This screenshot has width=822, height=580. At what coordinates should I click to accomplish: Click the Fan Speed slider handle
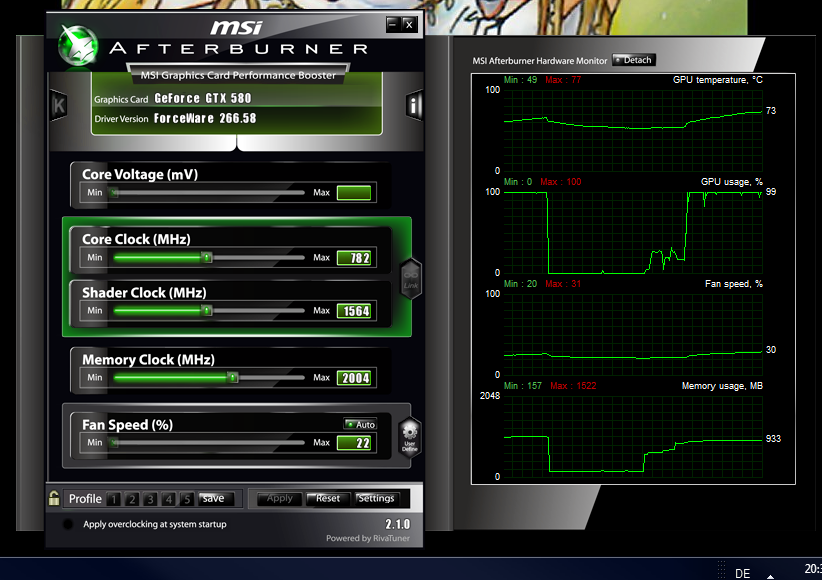click(114, 443)
